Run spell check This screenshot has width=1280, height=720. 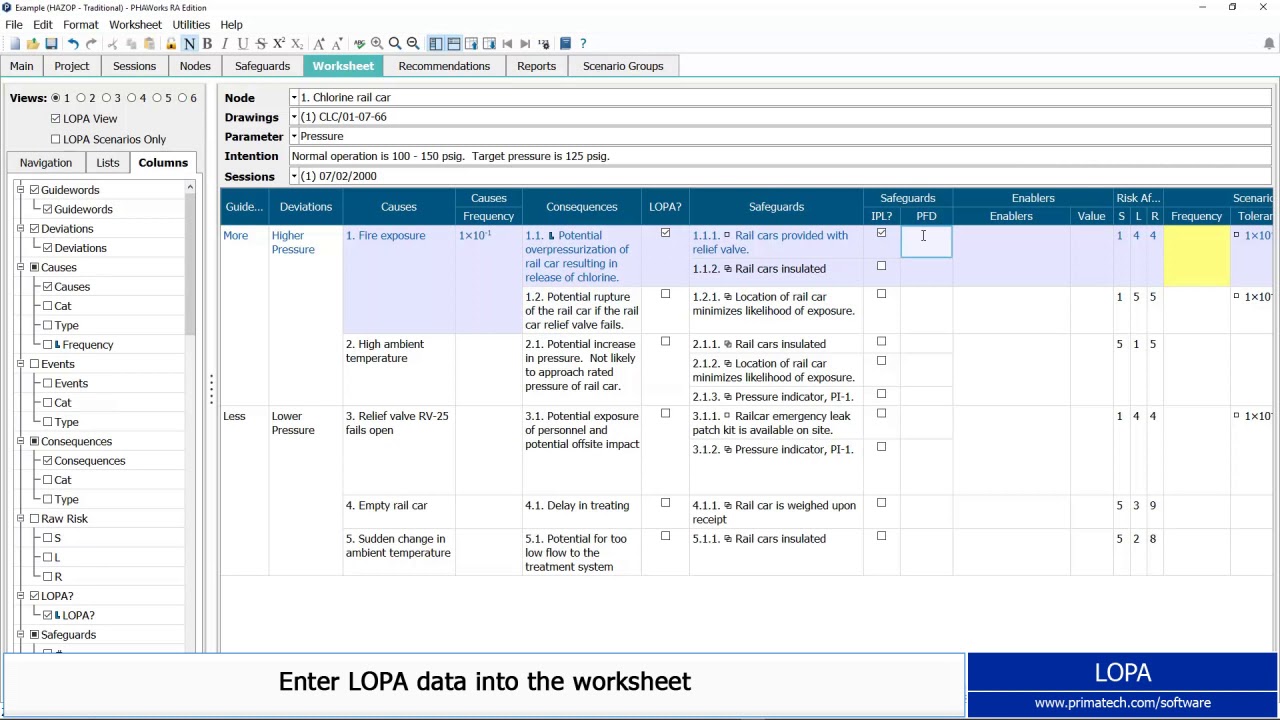[x=359, y=44]
